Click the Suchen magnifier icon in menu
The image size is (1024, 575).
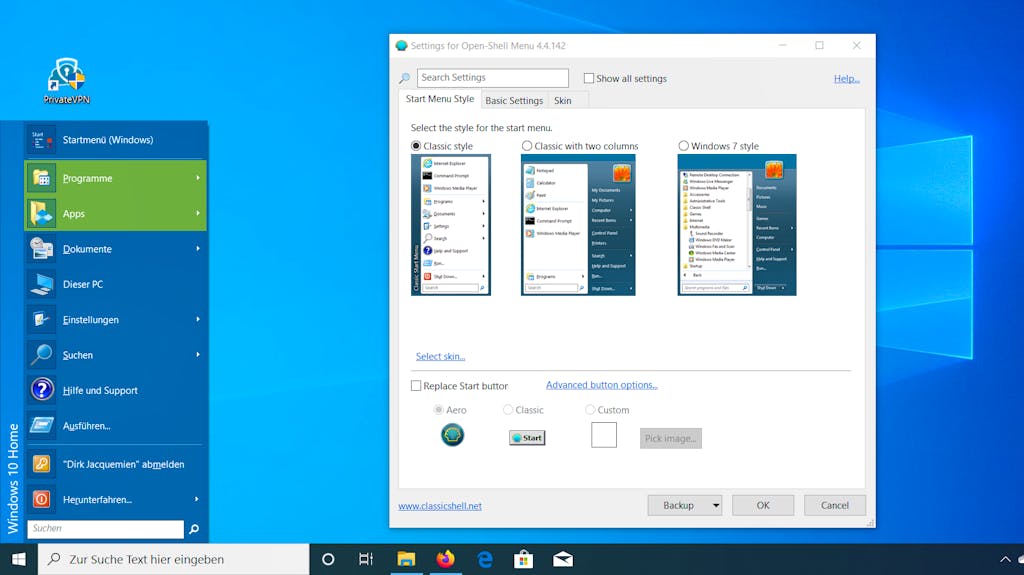tap(41, 355)
